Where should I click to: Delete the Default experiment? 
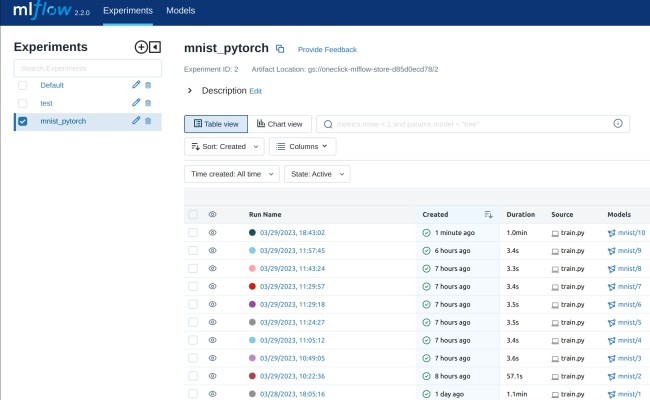148,85
